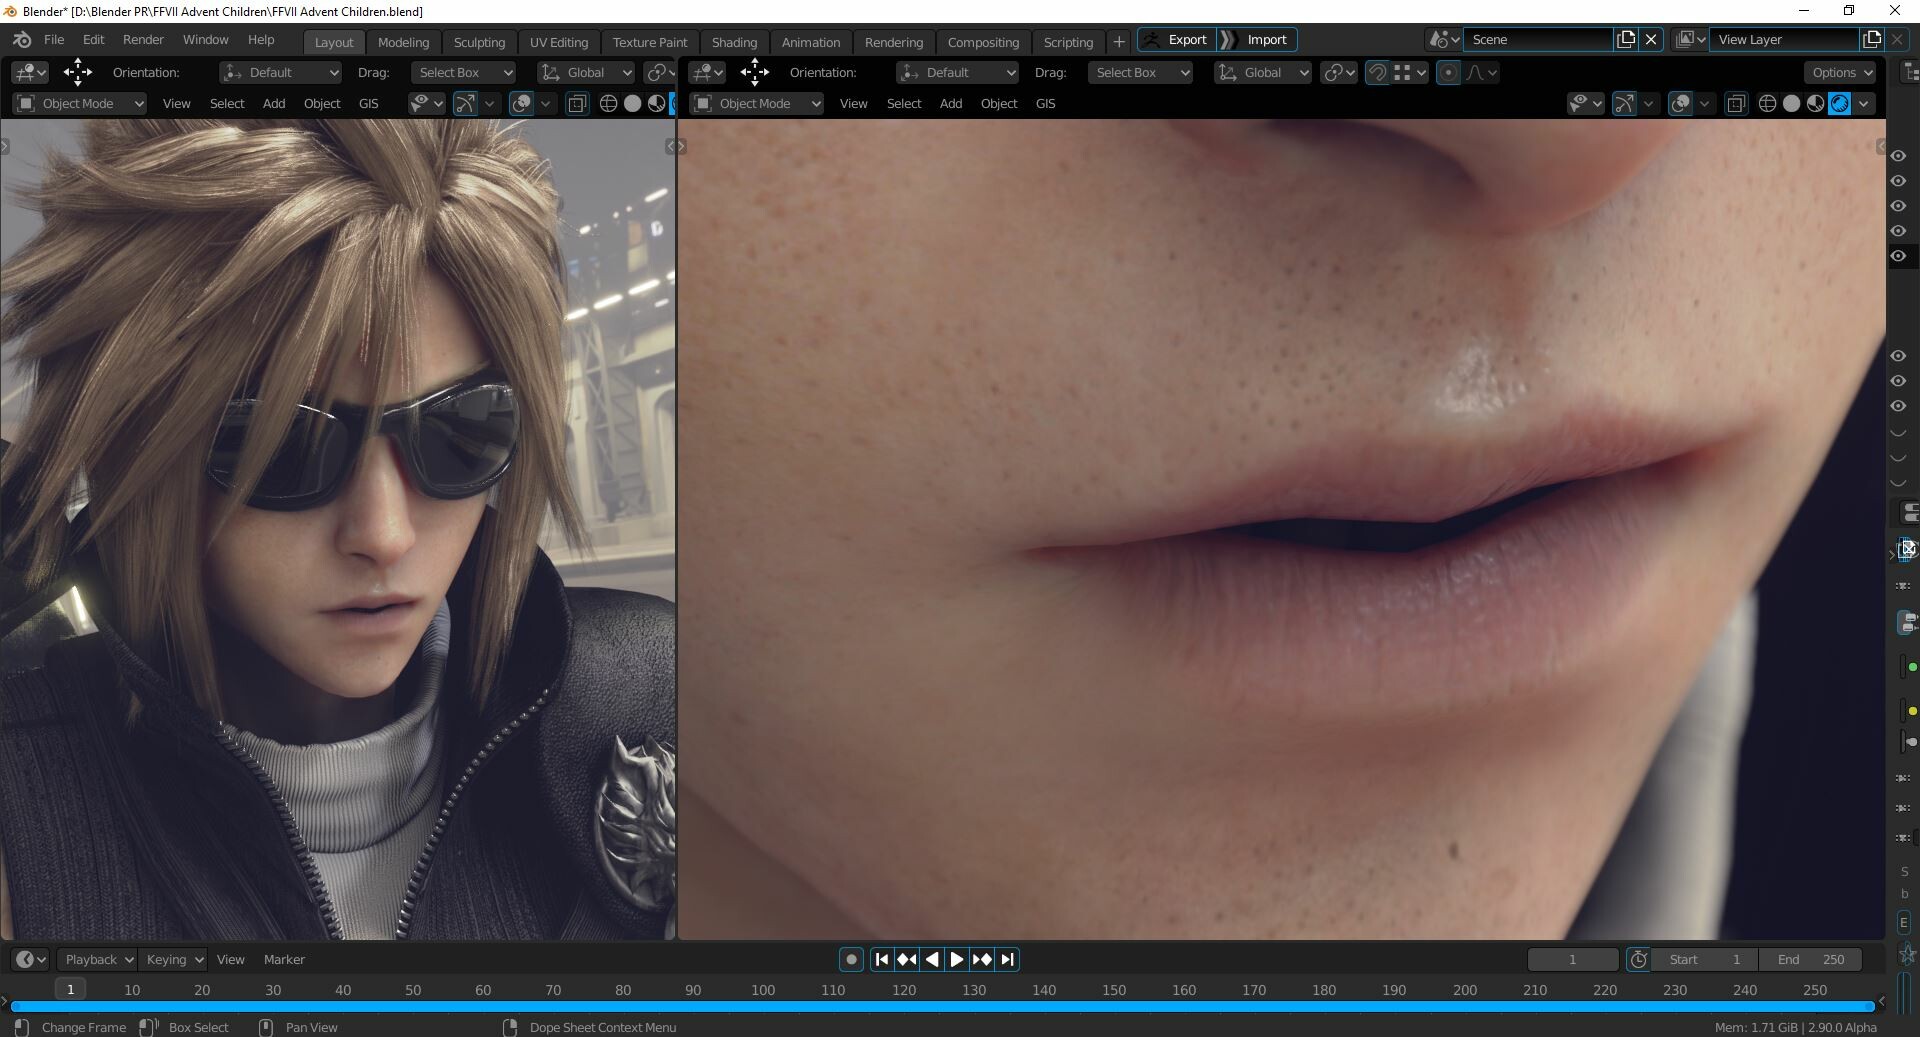Image resolution: width=1920 pixels, height=1037 pixels.
Task: Play animation in reverse
Action: click(931, 959)
